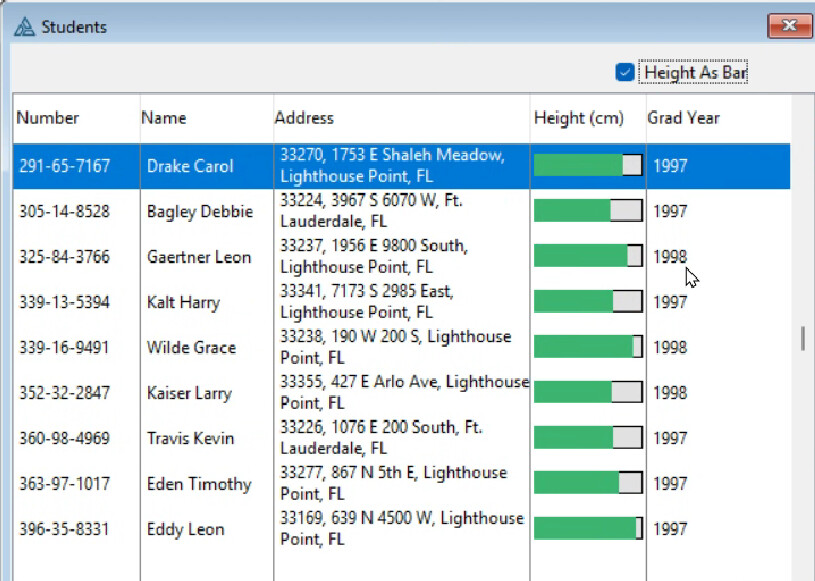The width and height of the screenshot is (815, 581).
Task: Select the Bagley Debbie row
Action: (x=200, y=212)
